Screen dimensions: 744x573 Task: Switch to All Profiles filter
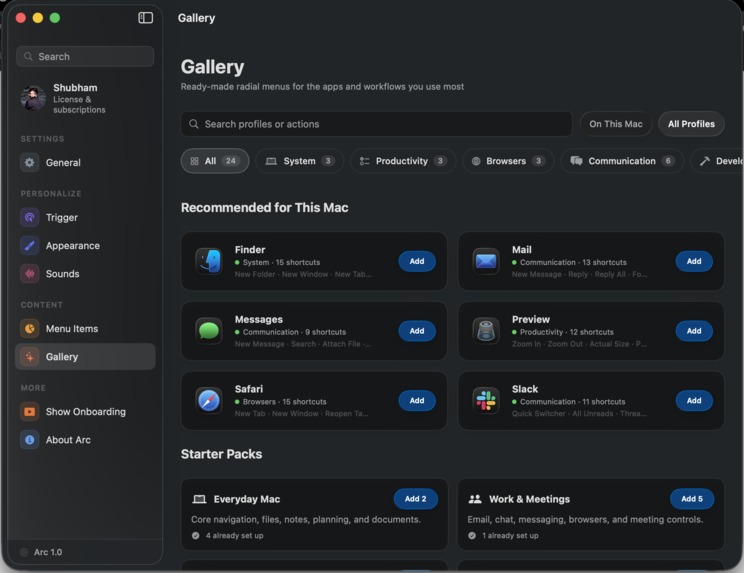click(x=691, y=124)
